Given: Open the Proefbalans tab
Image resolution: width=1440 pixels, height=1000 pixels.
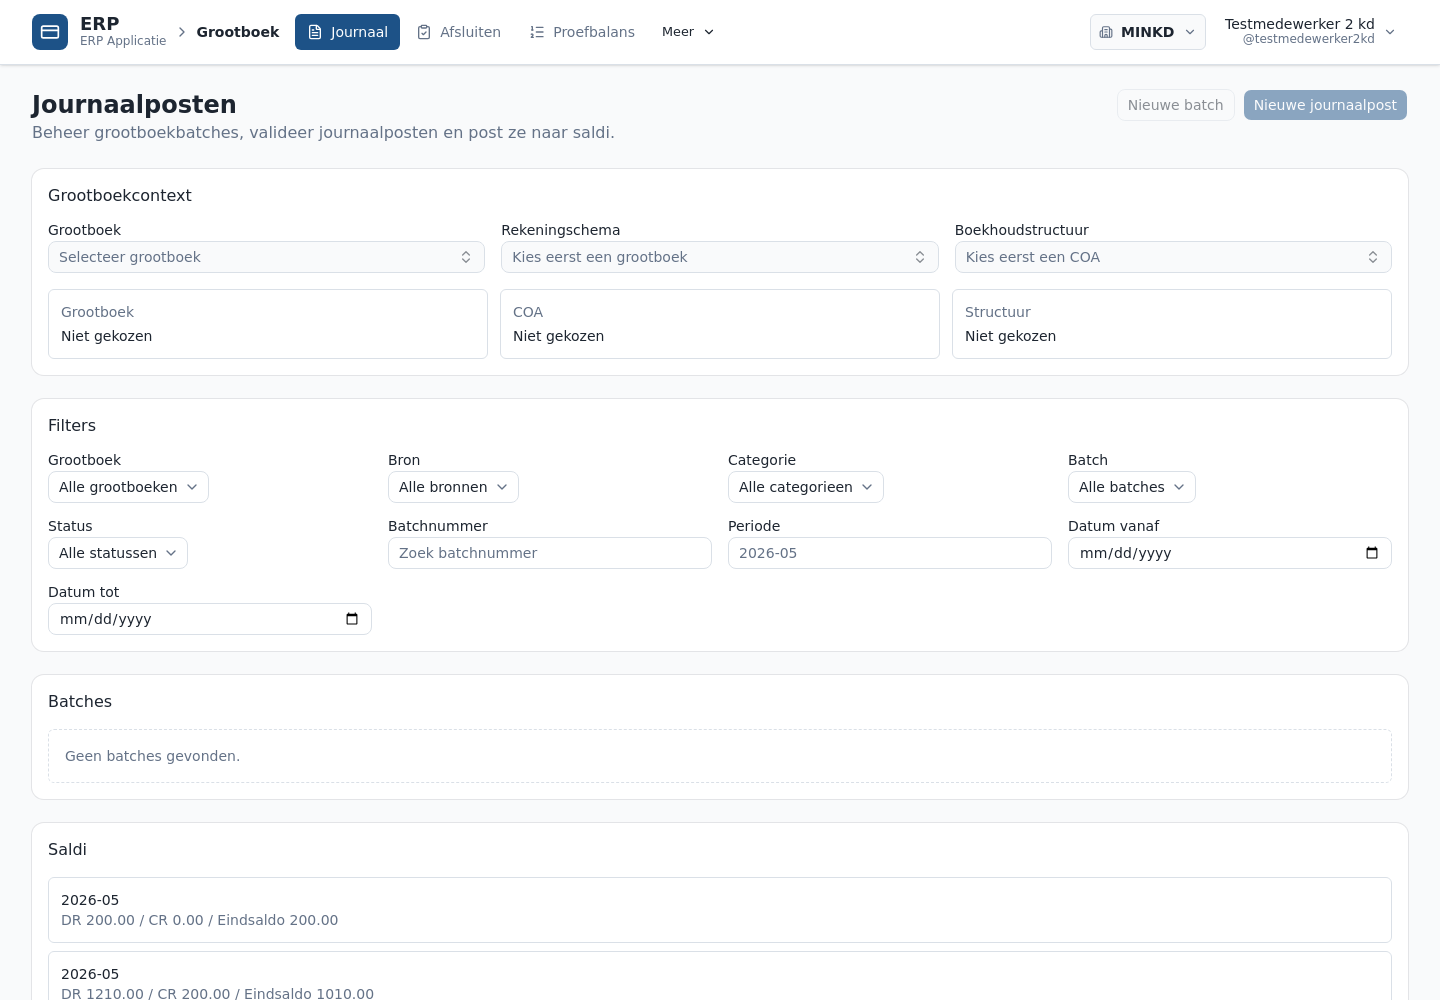Looking at the screenshot, I should 582,32.
